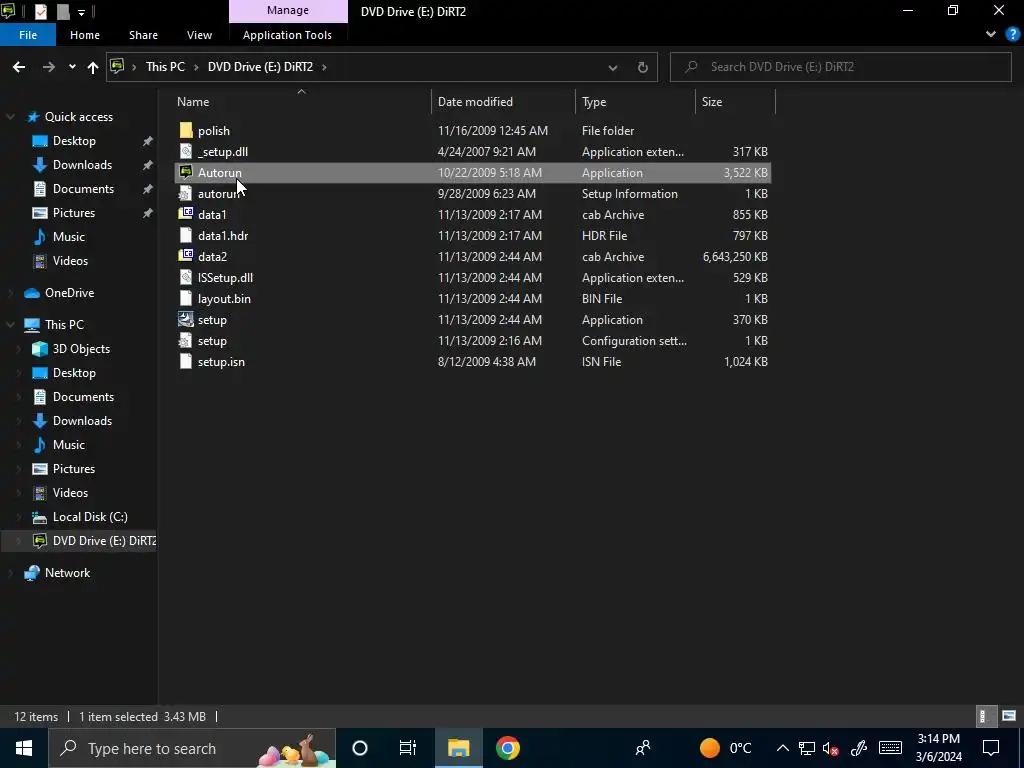Expand the address bar history dropdown
This screenshot has height=768, width=1024.
pyautogui.click(x=613, y=67)
